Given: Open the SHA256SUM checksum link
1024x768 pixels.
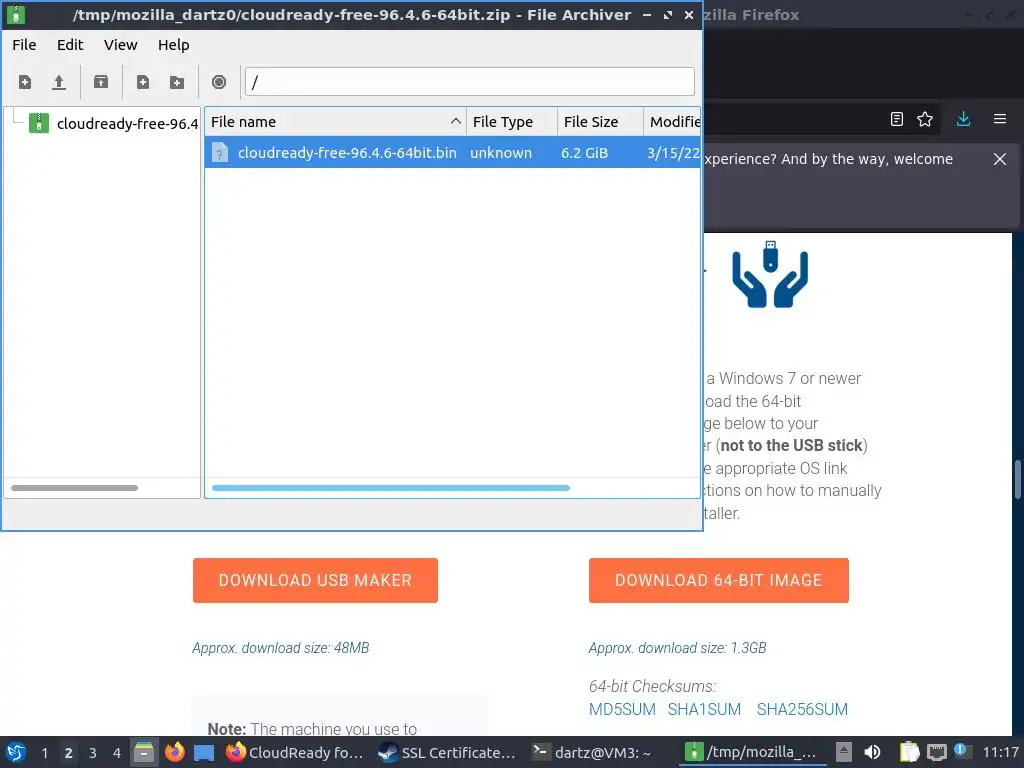Looking at the screenshot, I should click(x=802, y=709).
